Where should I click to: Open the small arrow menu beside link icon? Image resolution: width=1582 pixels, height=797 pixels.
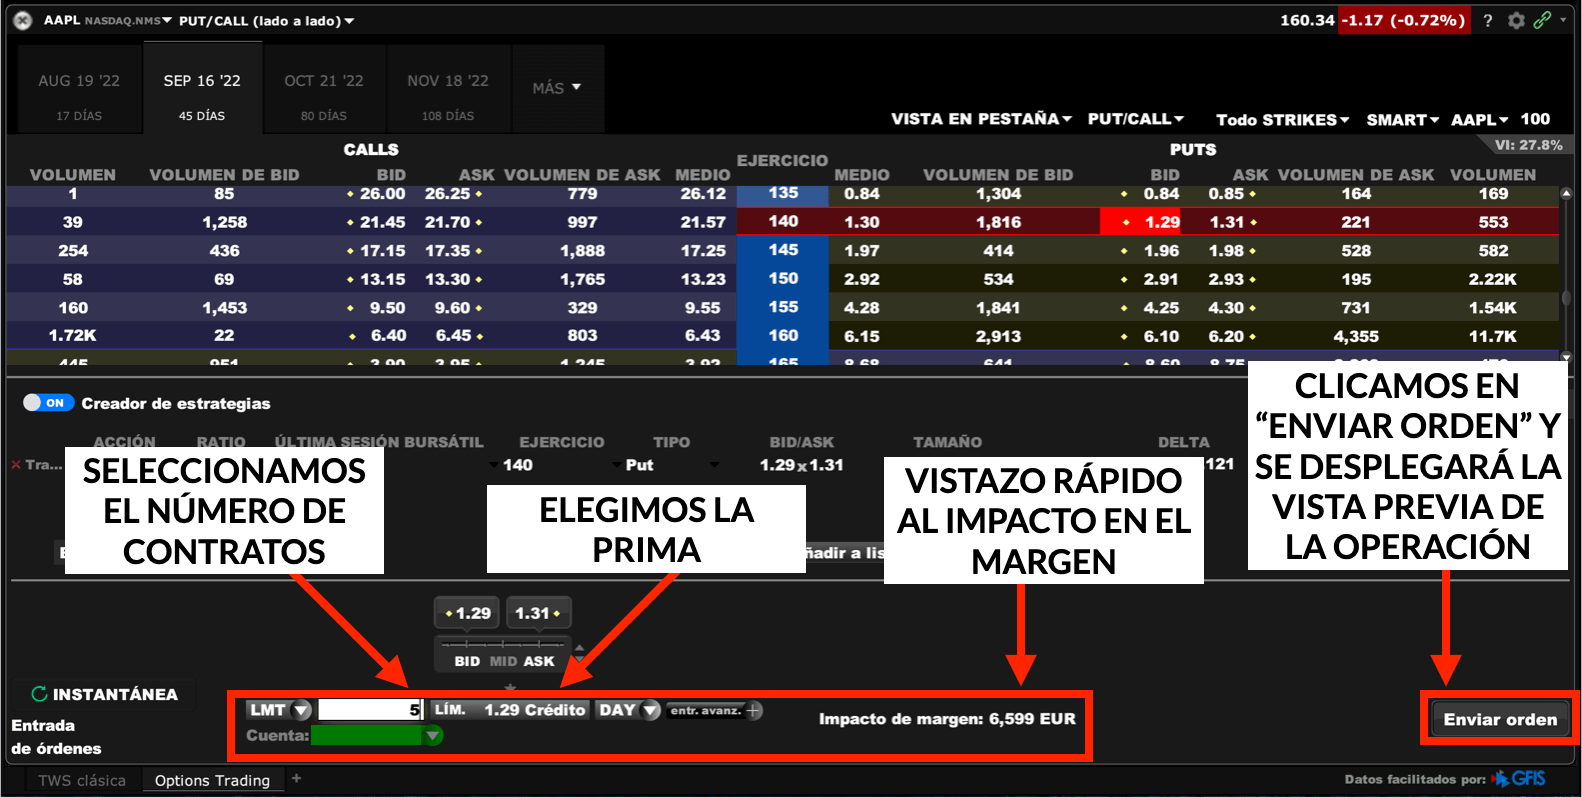[x=1563, y=19]
